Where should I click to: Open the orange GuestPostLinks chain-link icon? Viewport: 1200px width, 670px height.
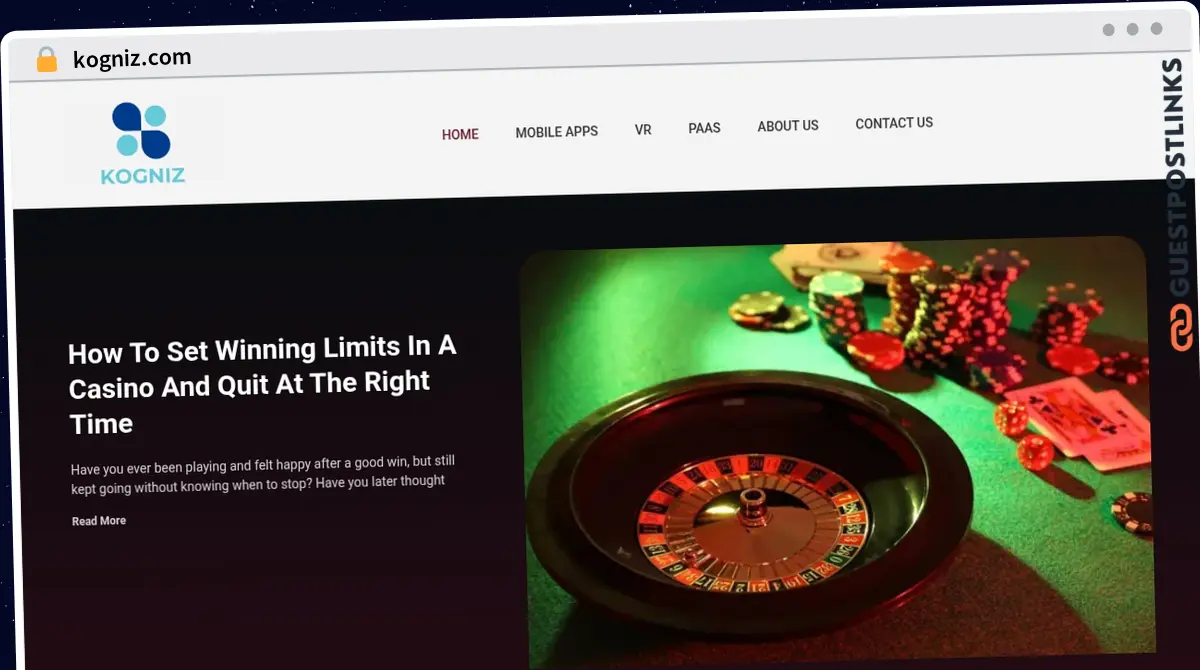(1181, 328)
